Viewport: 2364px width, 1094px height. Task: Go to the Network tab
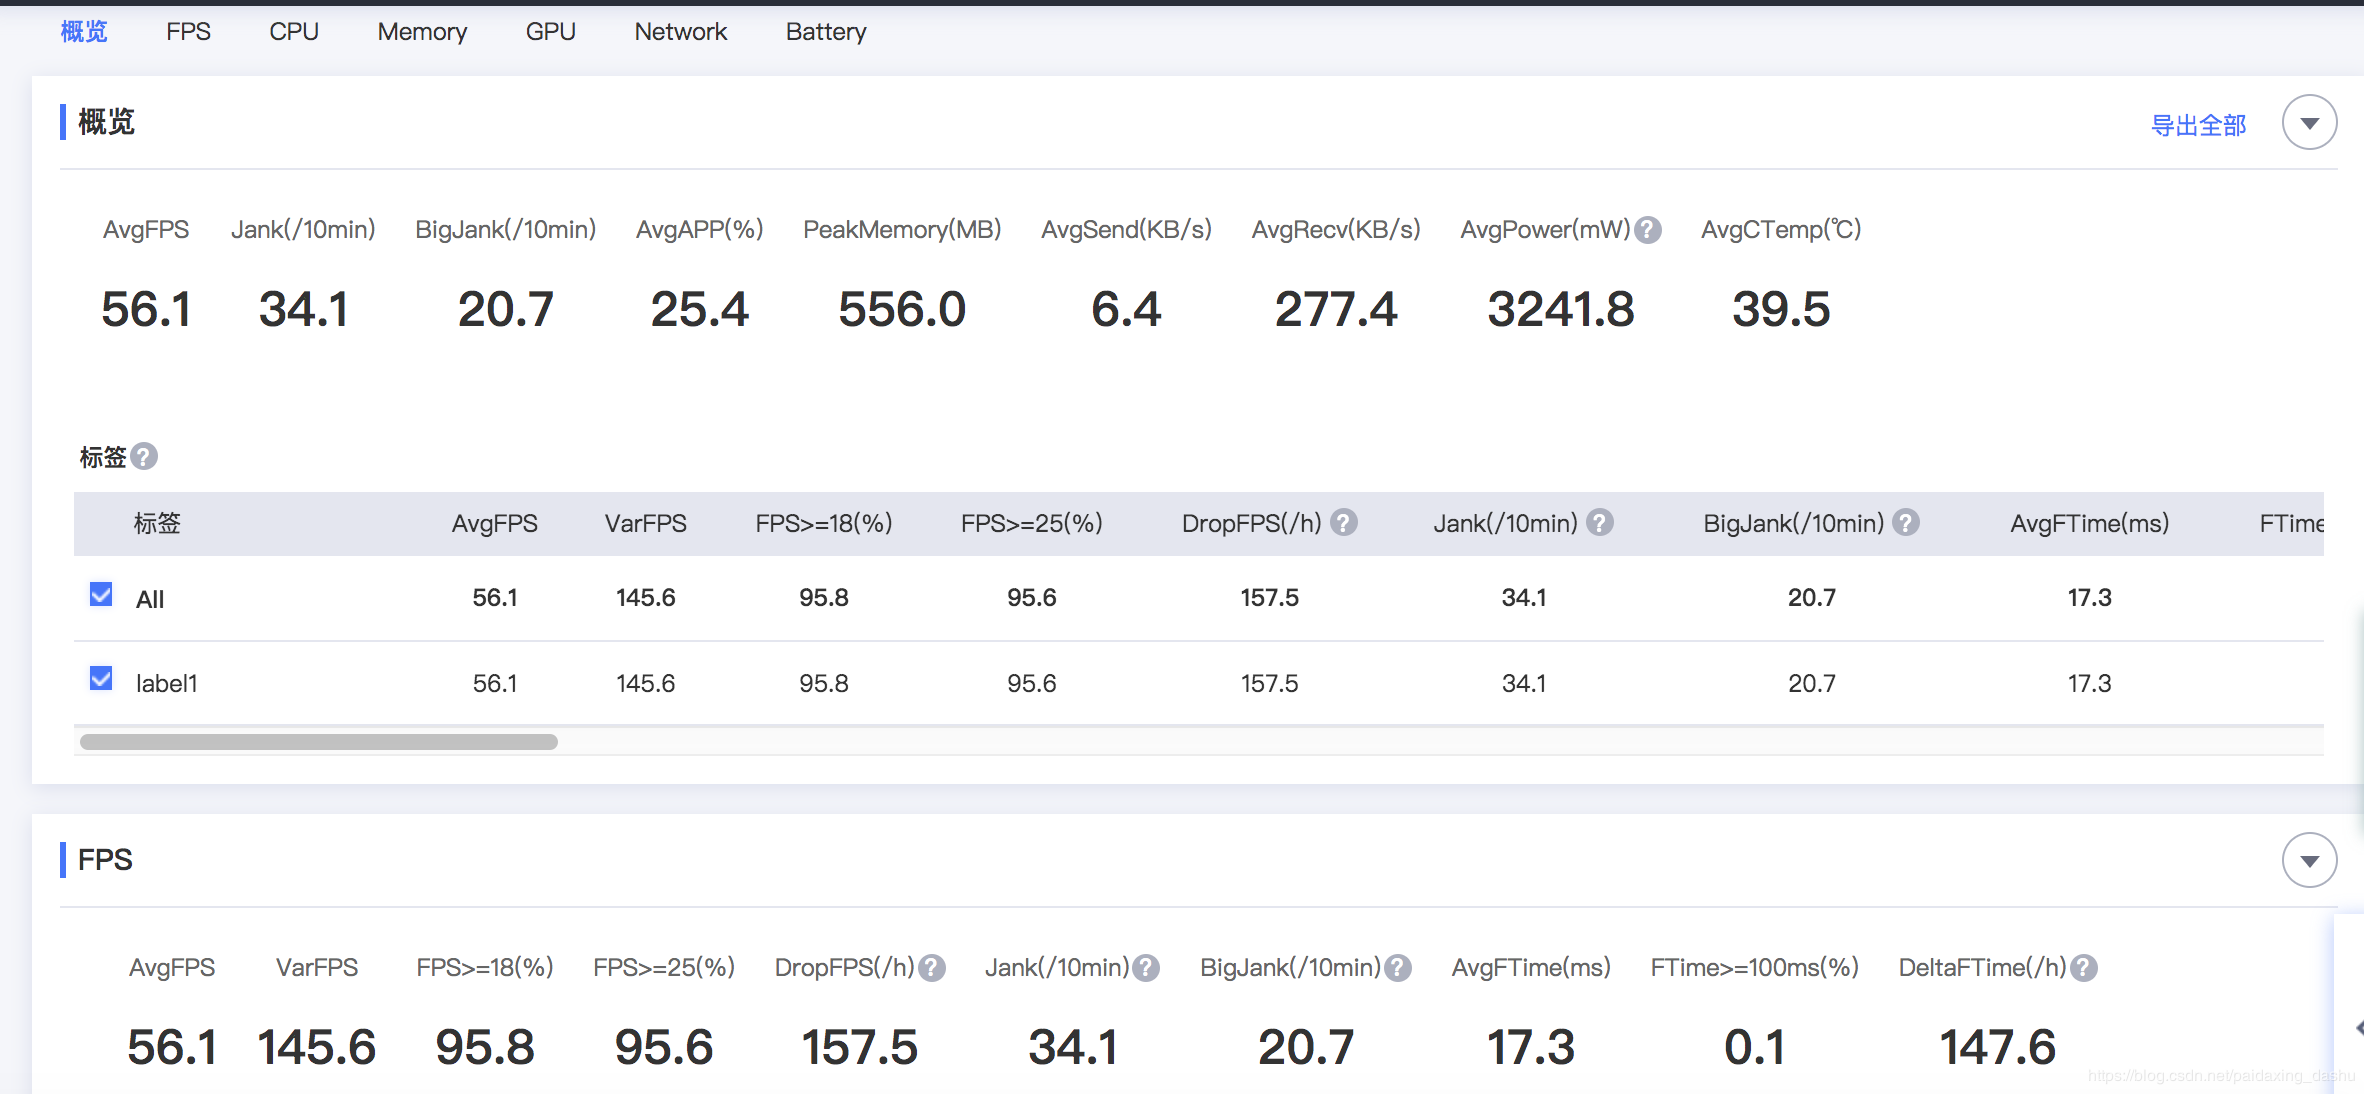click(680, 32)
